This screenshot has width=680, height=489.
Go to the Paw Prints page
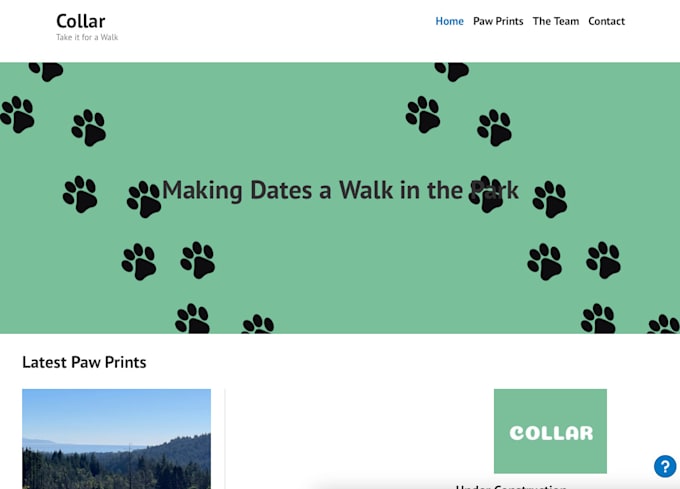tap(498, 21)
